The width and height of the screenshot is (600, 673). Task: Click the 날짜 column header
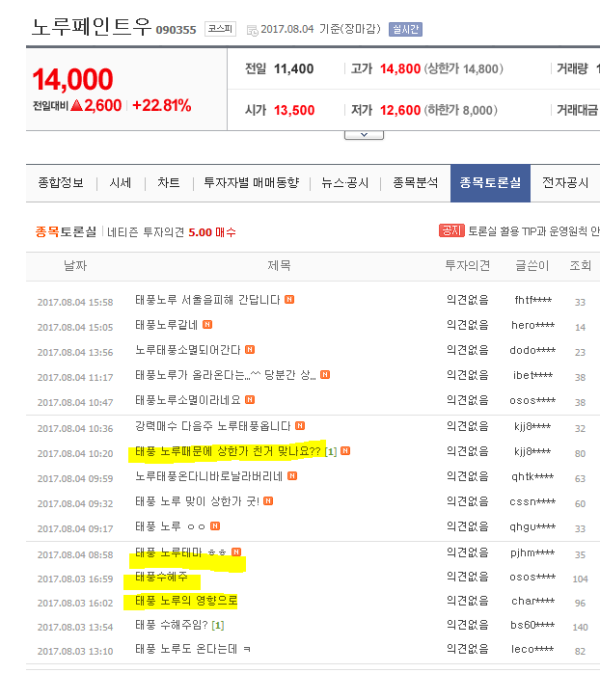click(x=75, y=266)
